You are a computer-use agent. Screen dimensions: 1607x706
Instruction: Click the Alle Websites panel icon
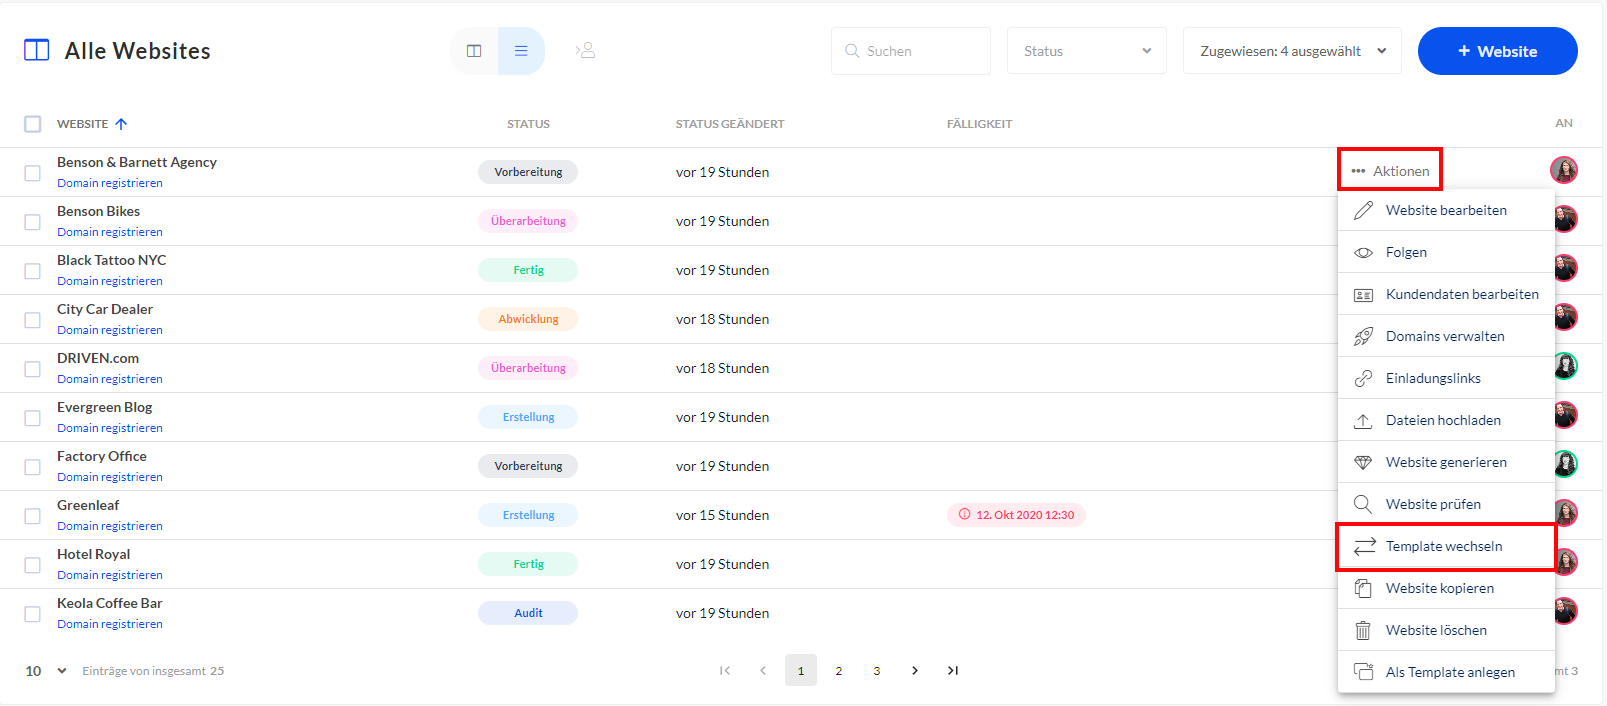point(37,50)
